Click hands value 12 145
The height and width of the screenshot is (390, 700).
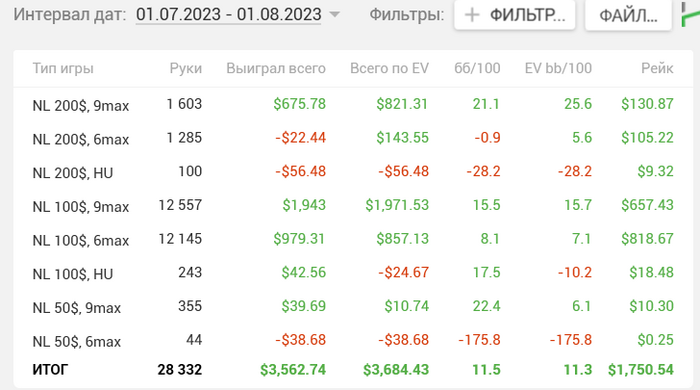coord(180,239)
